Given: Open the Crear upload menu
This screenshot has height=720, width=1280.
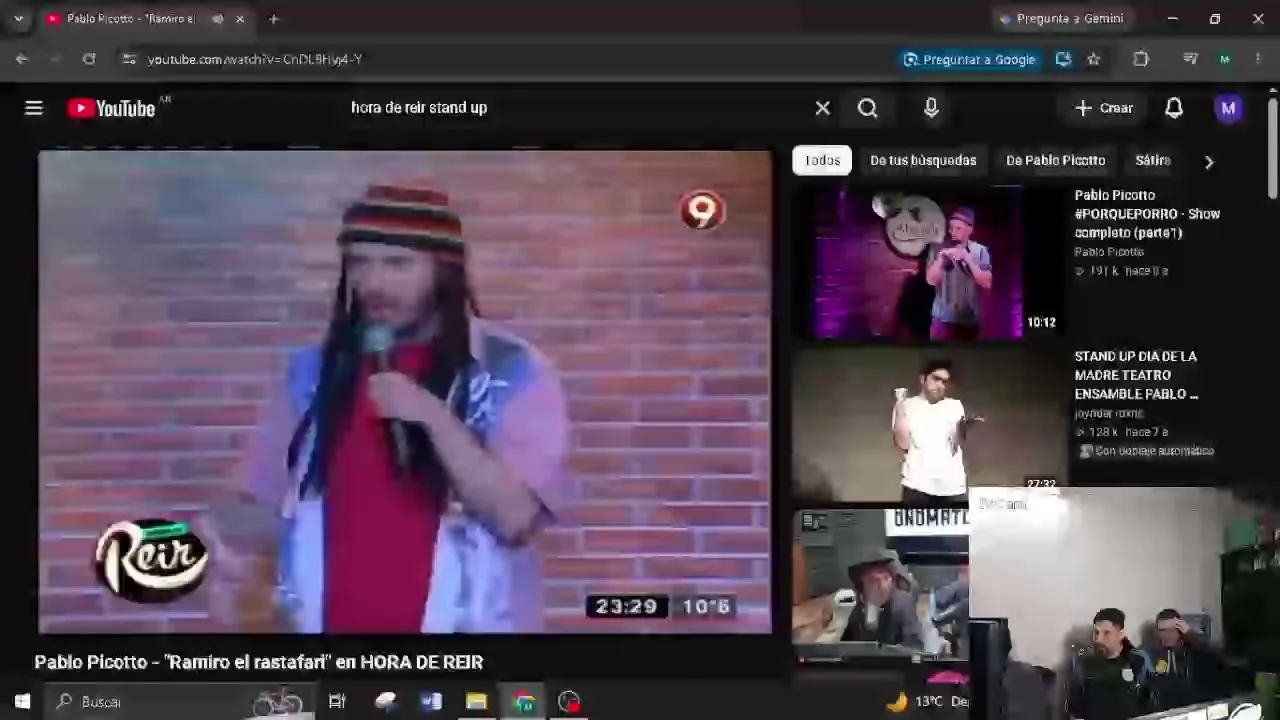Looking at the screenshot, I should [x=1104, y=108].
